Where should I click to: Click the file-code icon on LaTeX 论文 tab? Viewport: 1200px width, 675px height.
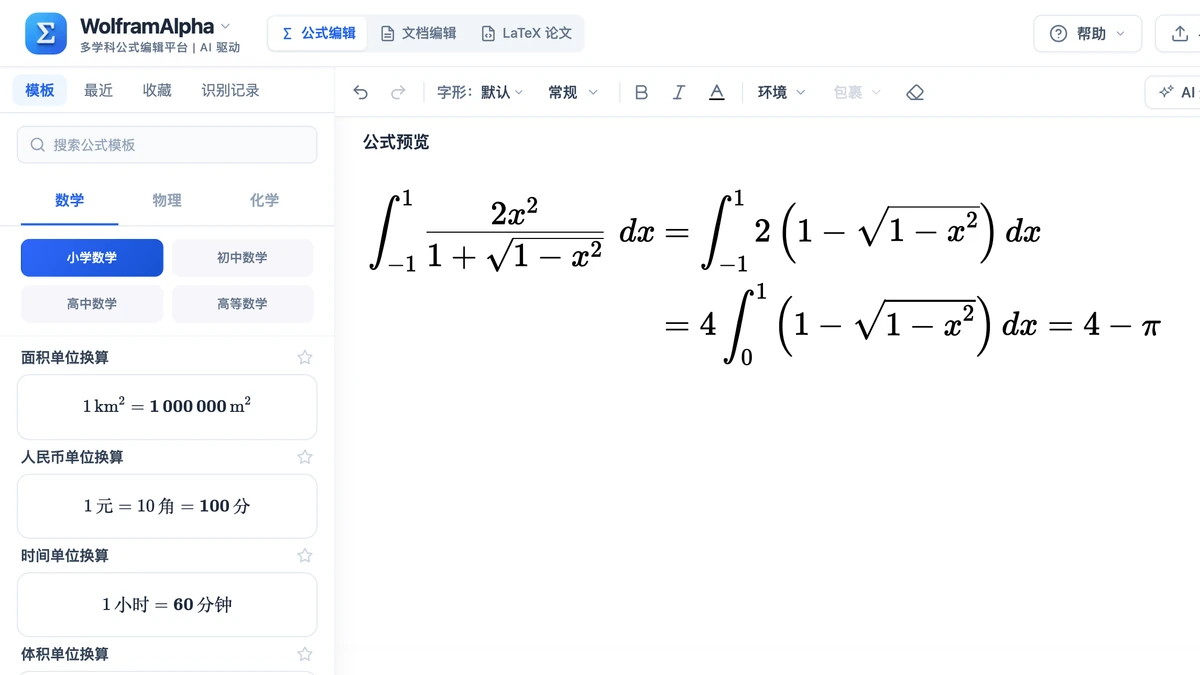click(488, 33)
